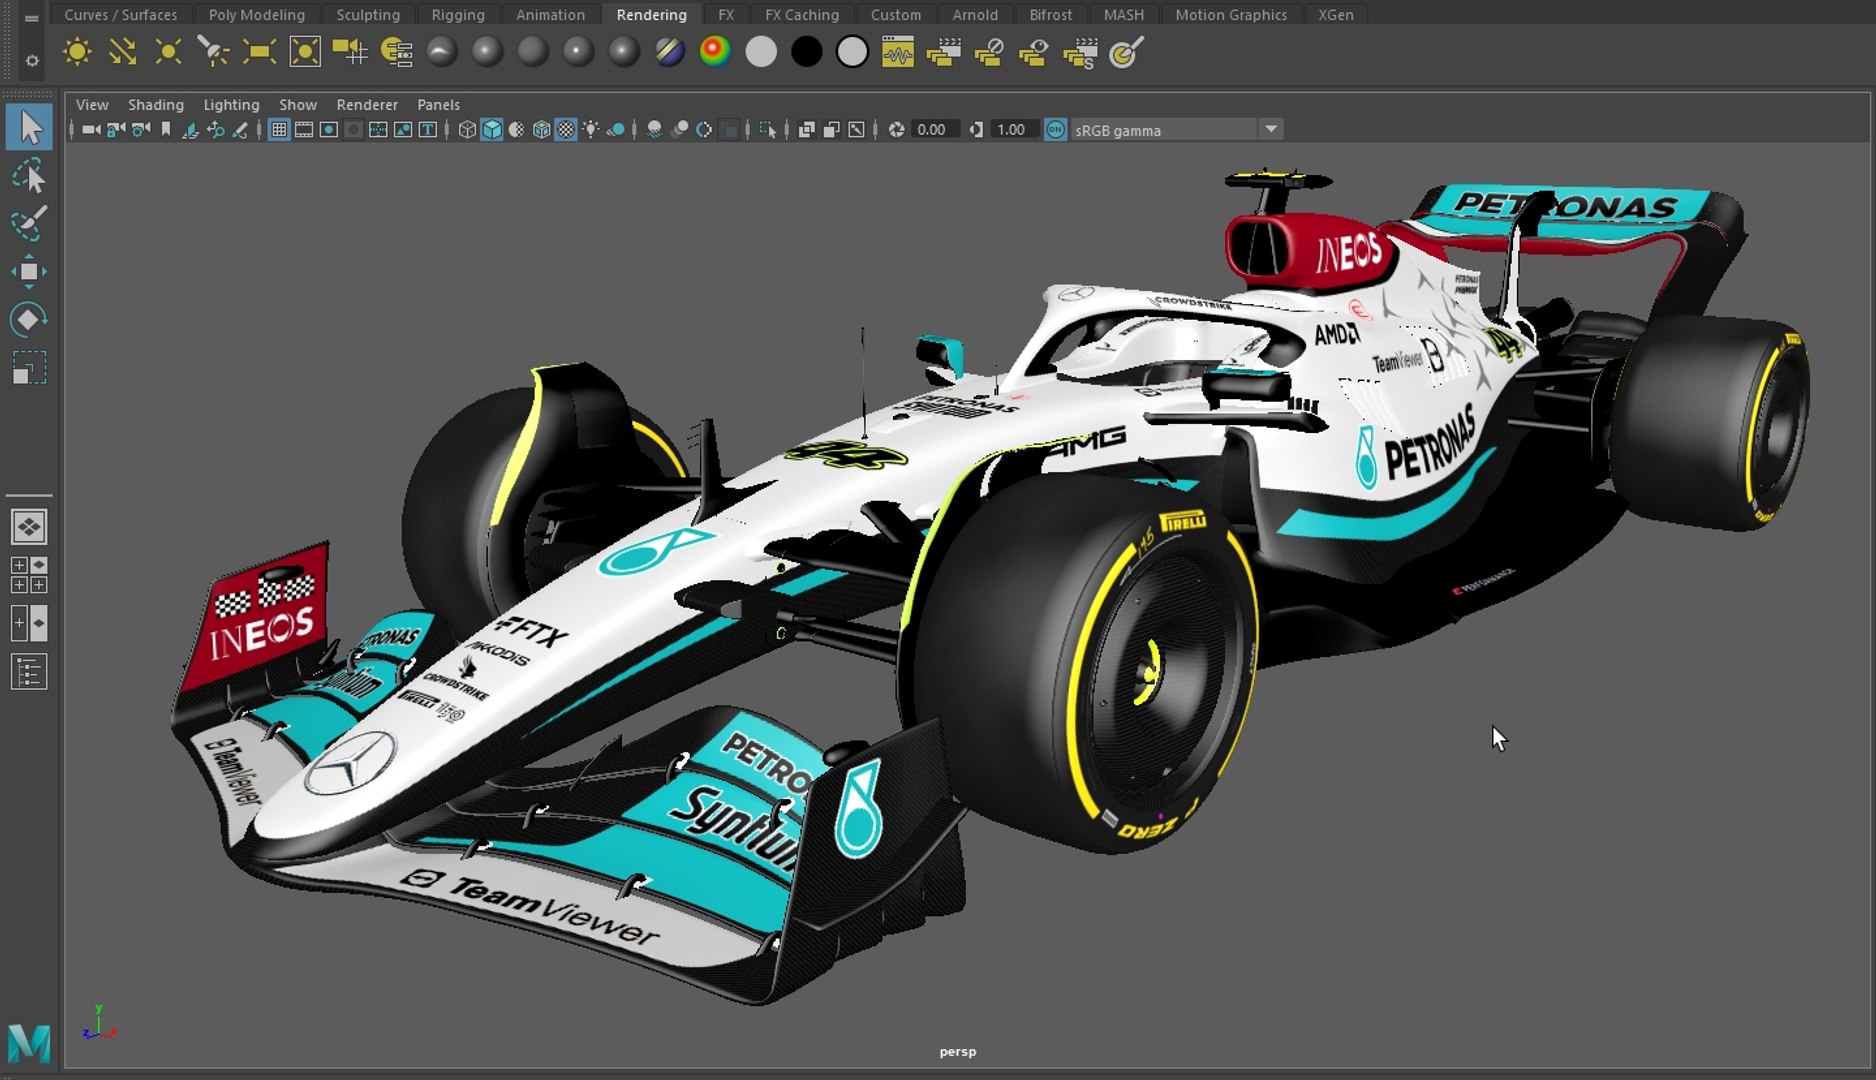Create a Point Light from the shelf
Image resolution: width=1876 pixels, height=1080 pixels.
168,52
